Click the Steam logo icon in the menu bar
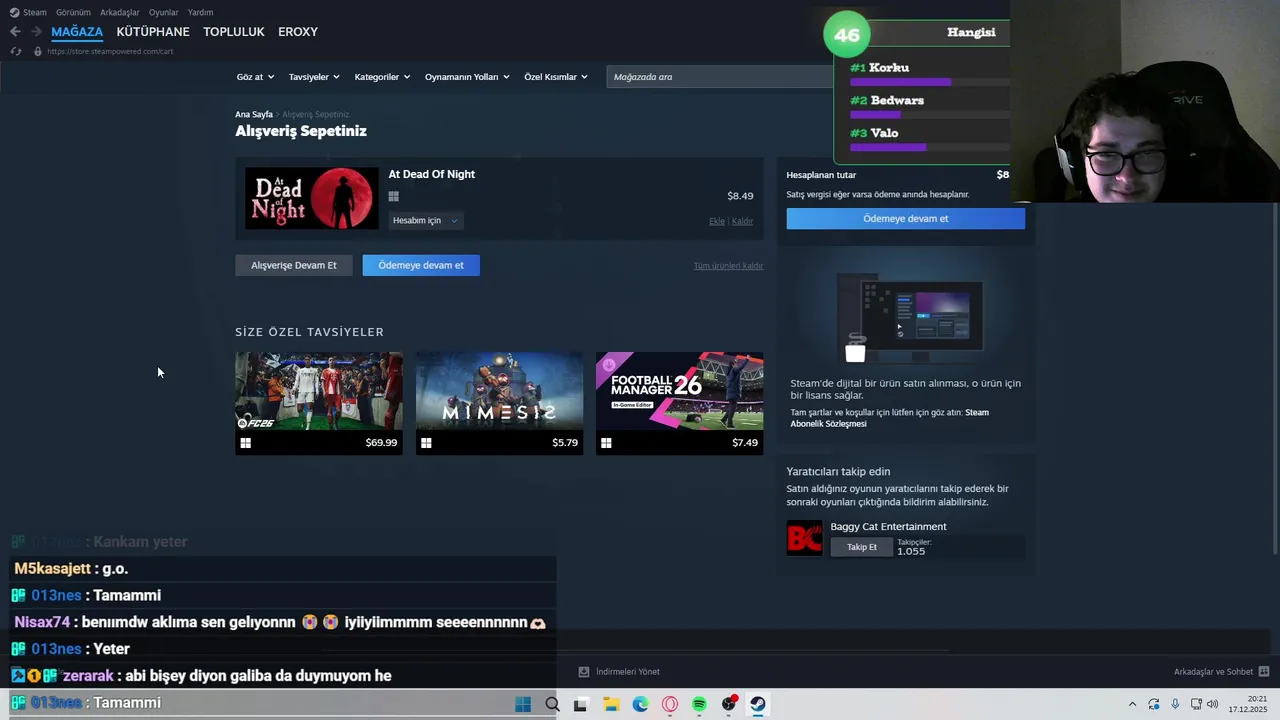The image size is (1280, 720). [x=14, y=12]
